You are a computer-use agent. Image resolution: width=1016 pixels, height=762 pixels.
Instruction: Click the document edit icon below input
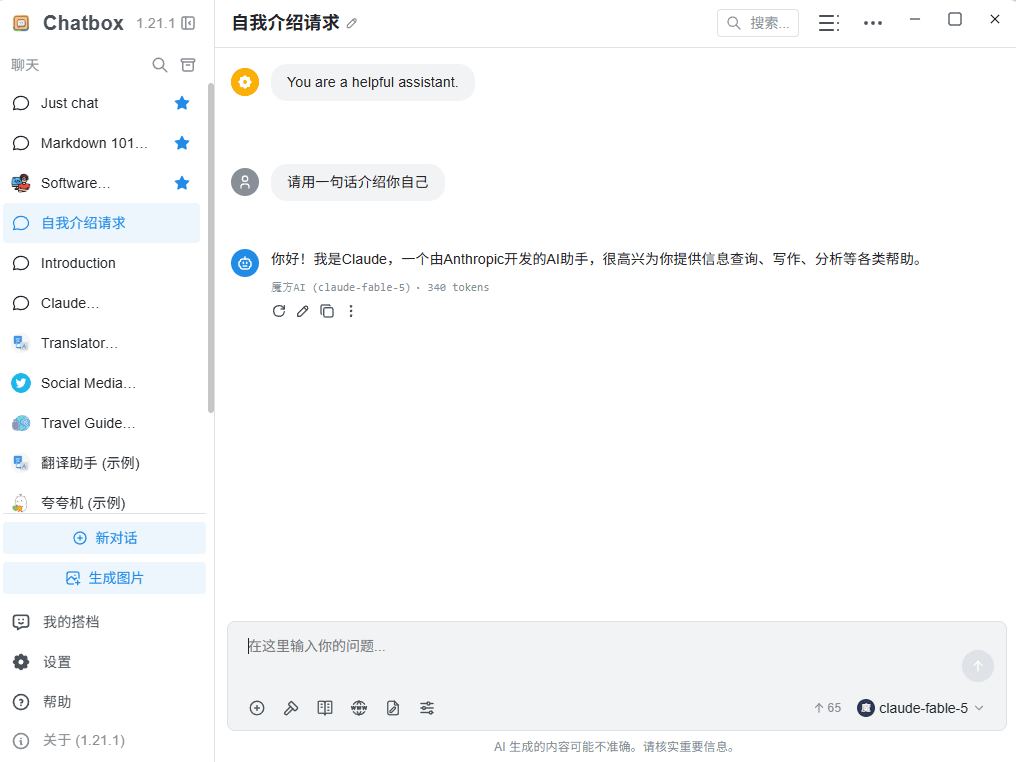point(393,708)
